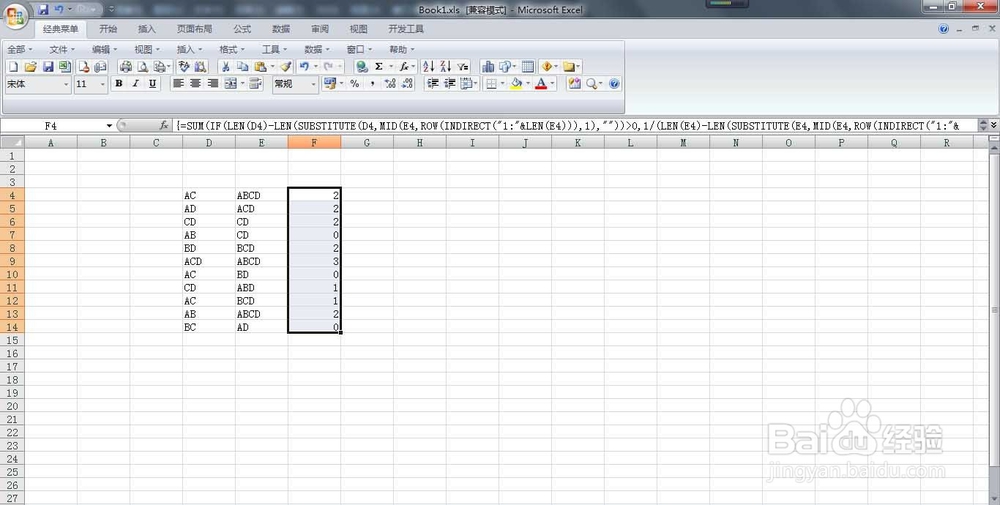Insert a column chart icon
Image resolution: width=1000 pixels, height=505 pixels.
coord(488,66)
